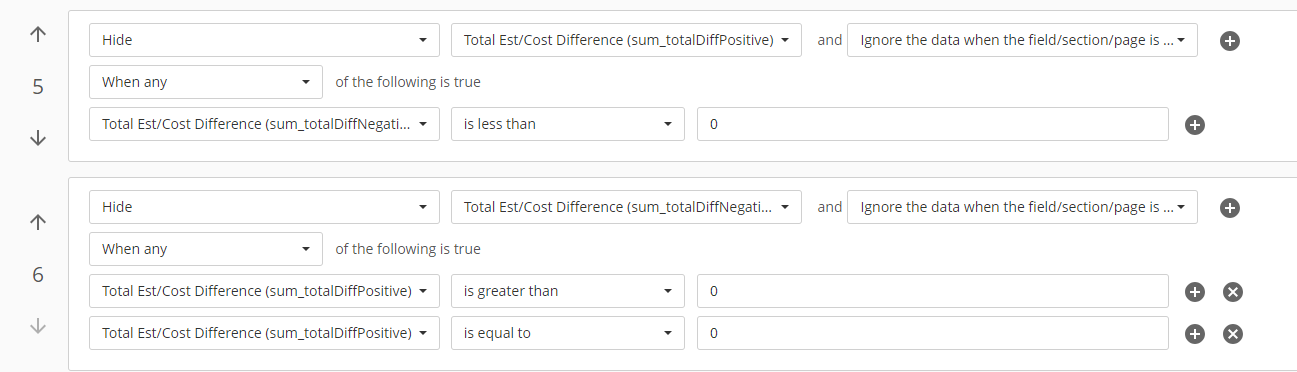Click value field of 'is equal to' row
Screen dimensions: 1297x372
point(933,333)
